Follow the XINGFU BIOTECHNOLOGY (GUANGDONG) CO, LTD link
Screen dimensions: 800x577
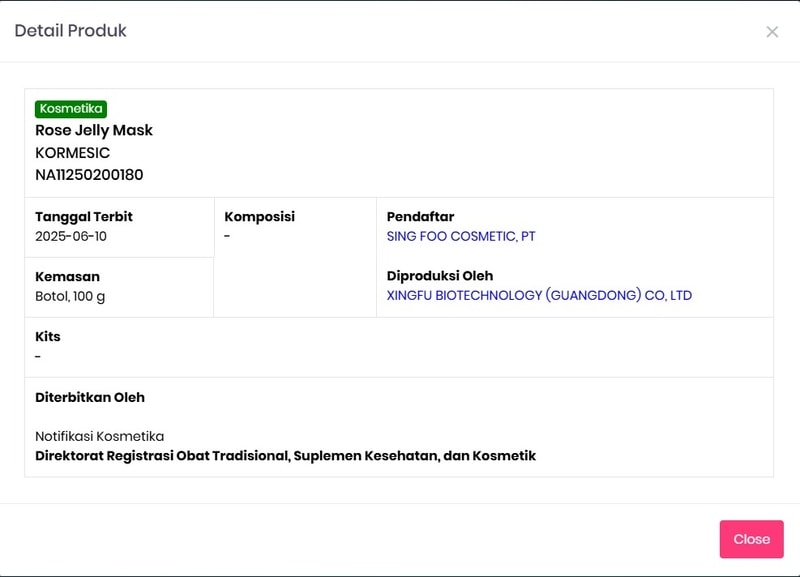(539, 296)
